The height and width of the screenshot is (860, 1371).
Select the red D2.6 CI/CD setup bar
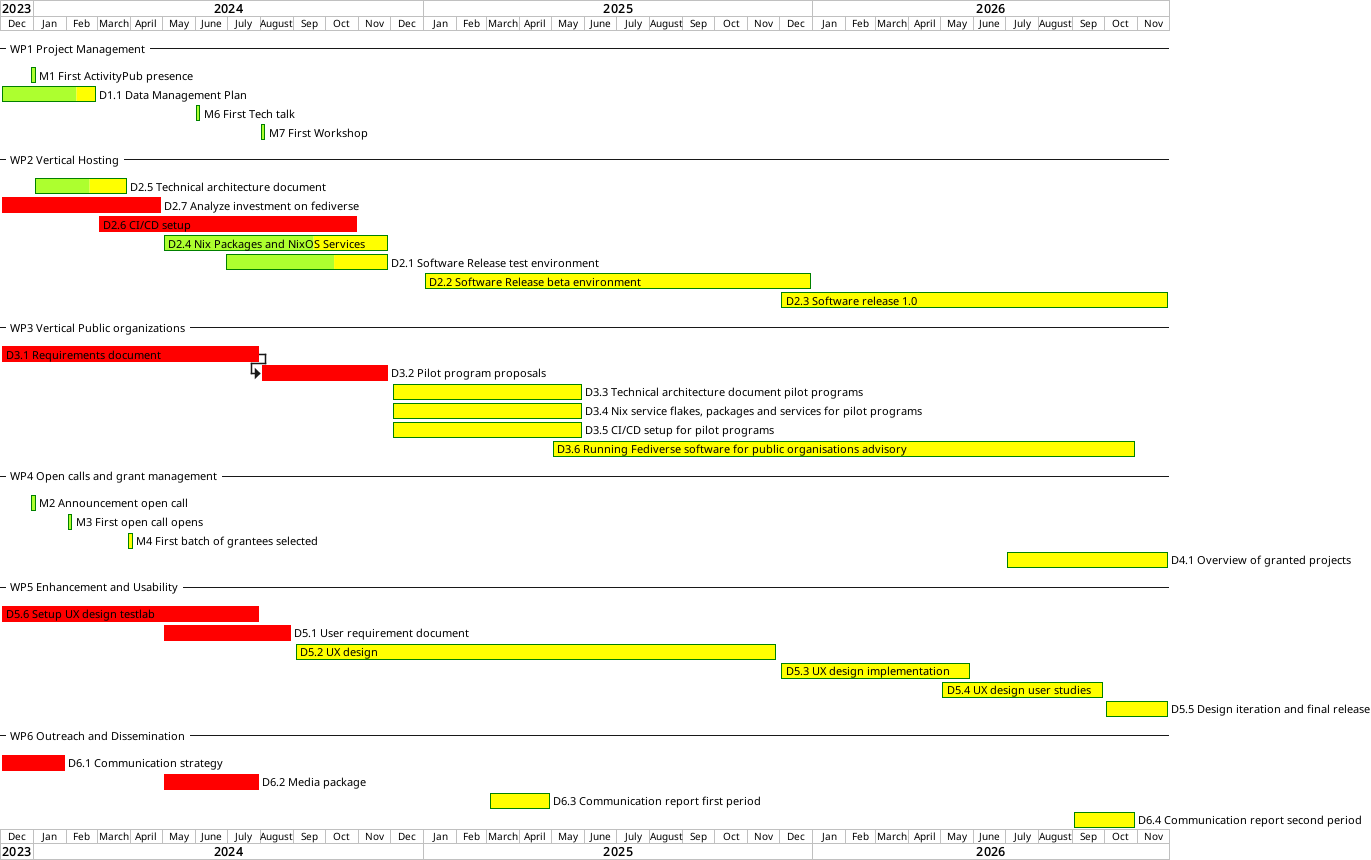point(228,224)
